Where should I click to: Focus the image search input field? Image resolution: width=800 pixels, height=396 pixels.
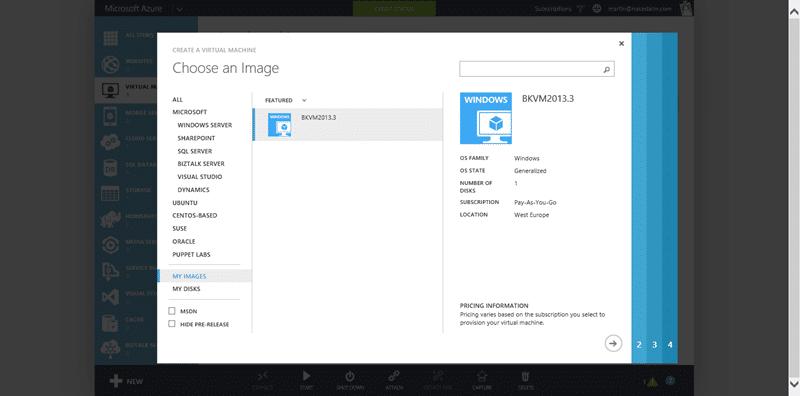point(537,69)
